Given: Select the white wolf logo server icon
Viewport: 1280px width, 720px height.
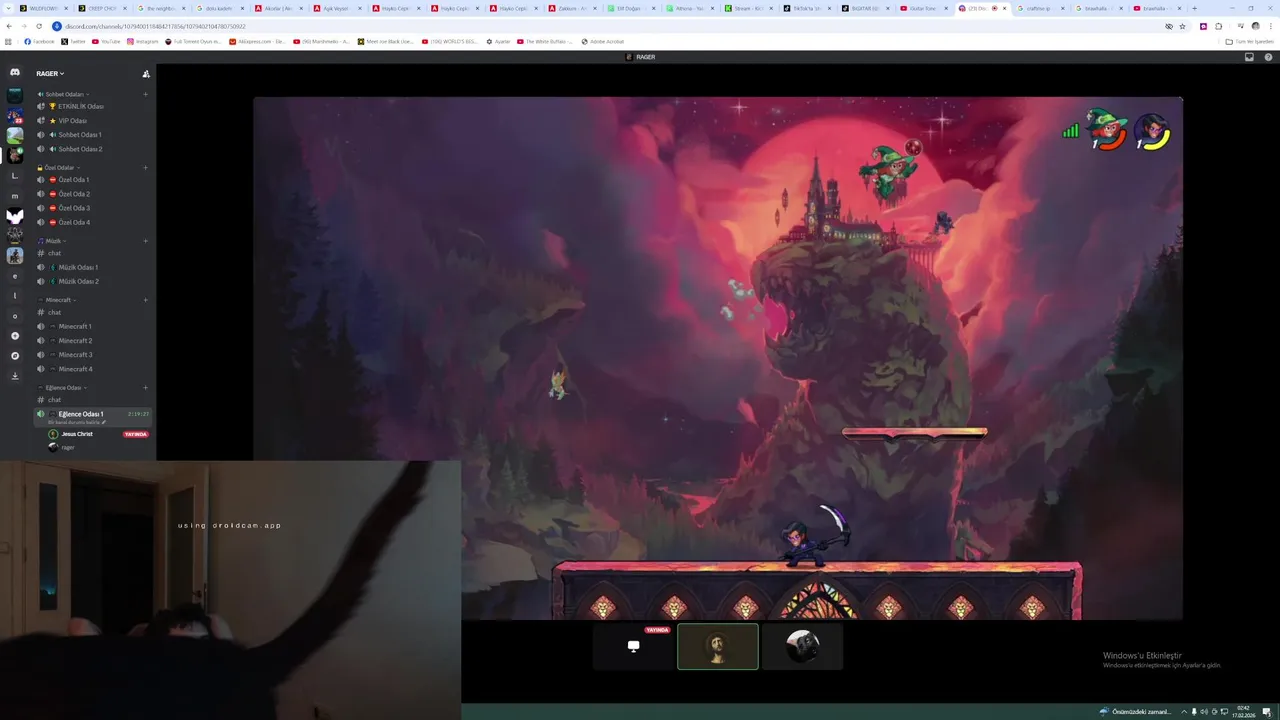Looking at the screenshot, I should [x=15, y=216].
